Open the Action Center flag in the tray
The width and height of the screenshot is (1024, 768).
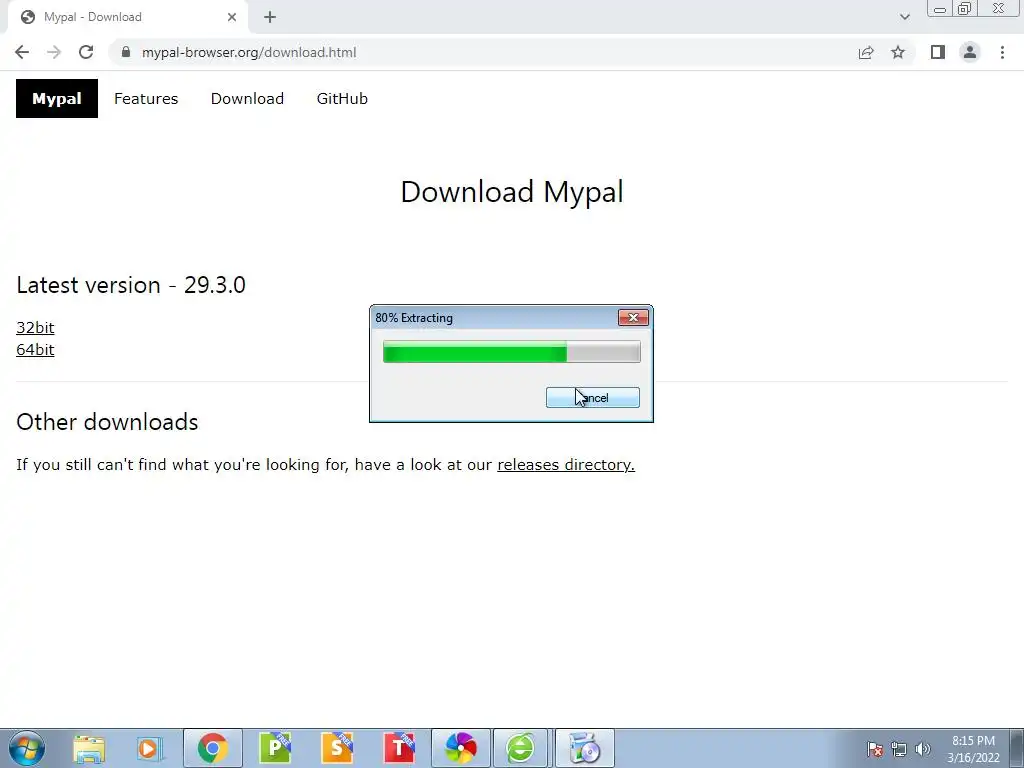pos(875,749)
